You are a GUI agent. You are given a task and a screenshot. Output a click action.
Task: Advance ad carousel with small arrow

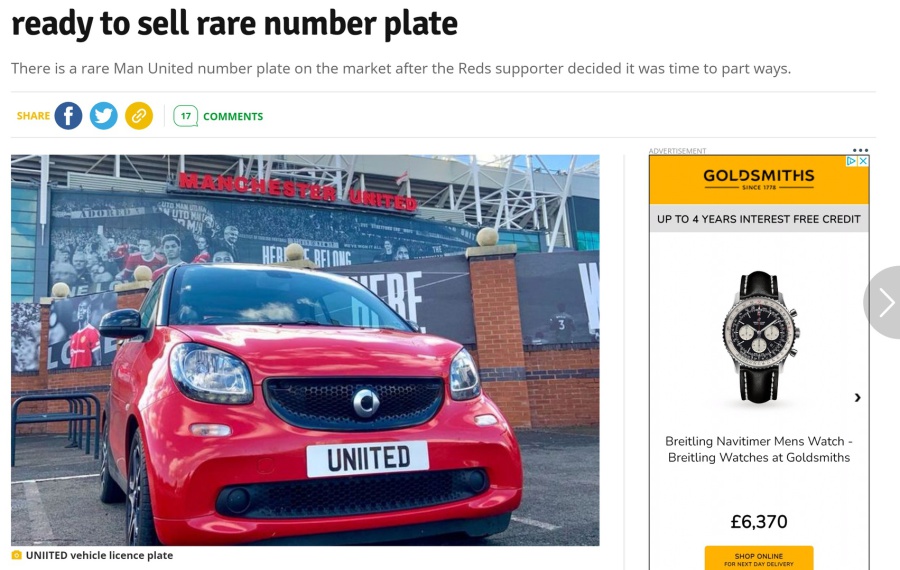pos(858,397)
